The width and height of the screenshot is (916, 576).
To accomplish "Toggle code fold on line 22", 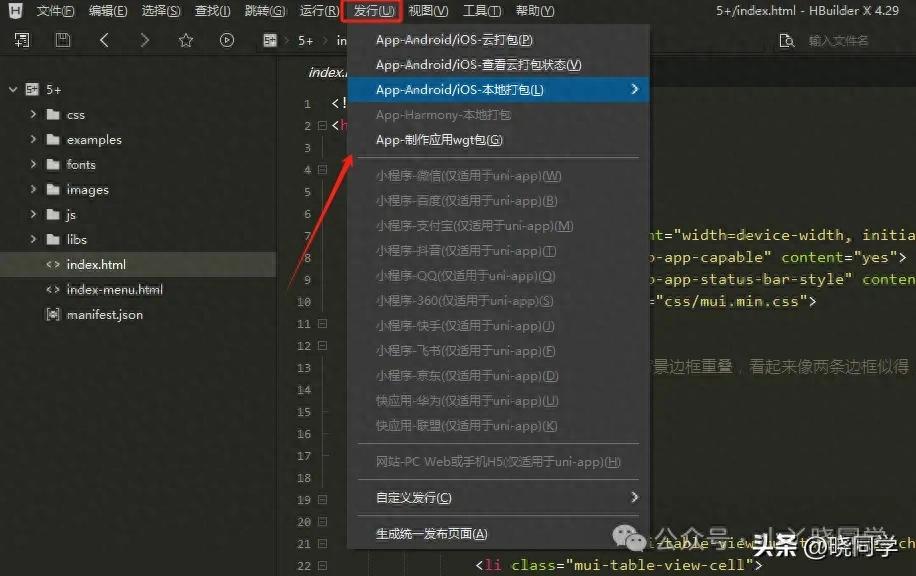I will point(322,566).
